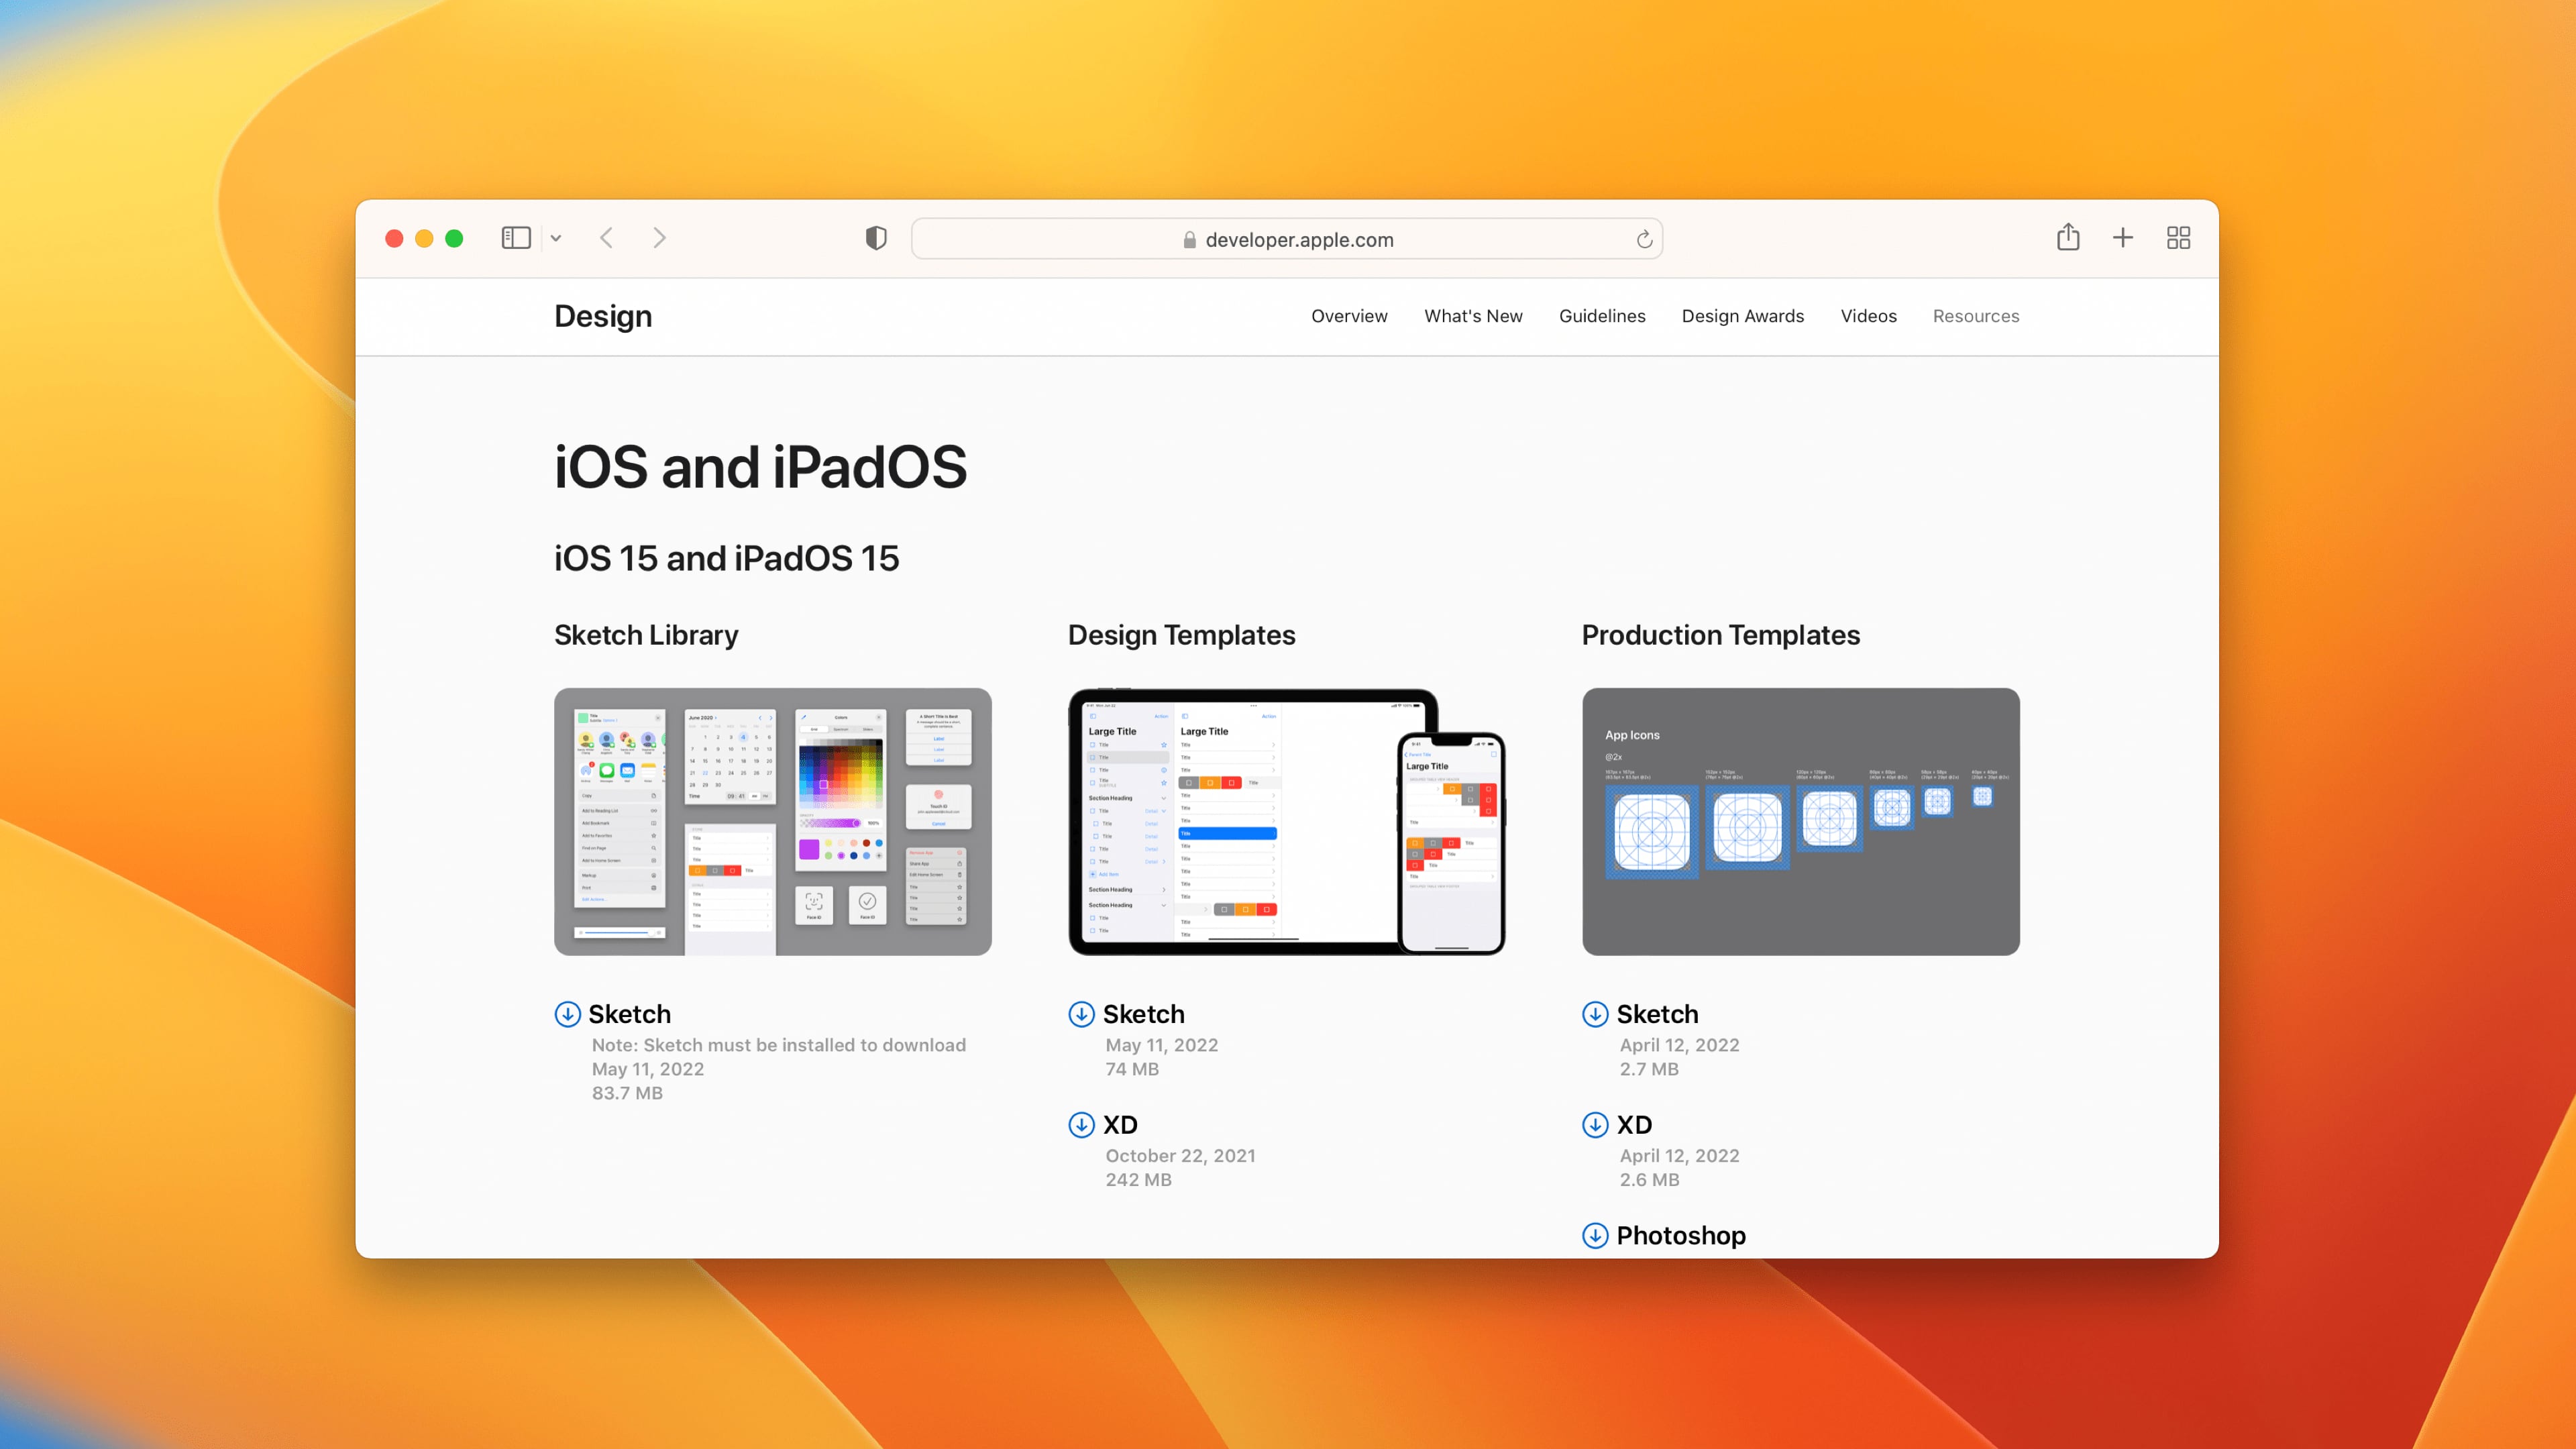The height and width of the screenshot is (1449, 2576).
Task: Click the download icon next to Sketch Library
Action: click(567, 1014)
